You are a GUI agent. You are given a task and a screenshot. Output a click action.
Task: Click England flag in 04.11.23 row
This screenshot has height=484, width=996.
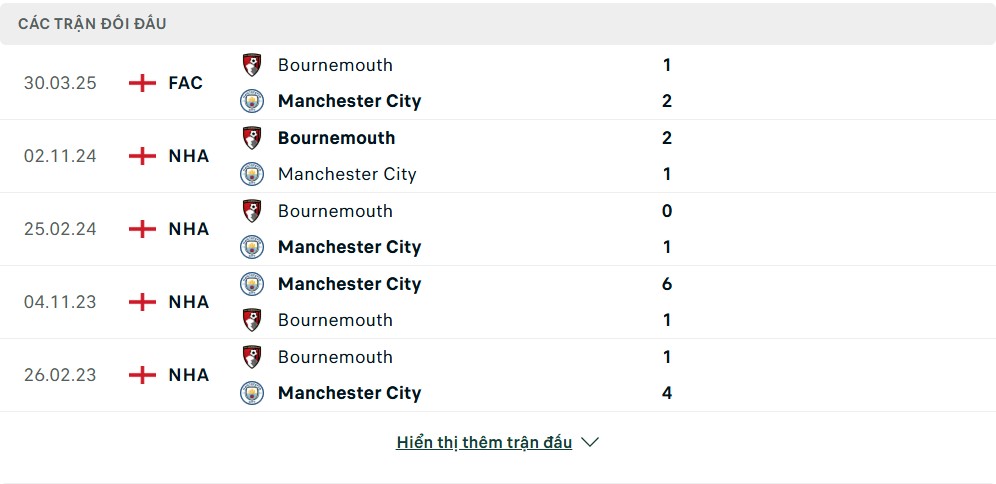pos(142,302)
